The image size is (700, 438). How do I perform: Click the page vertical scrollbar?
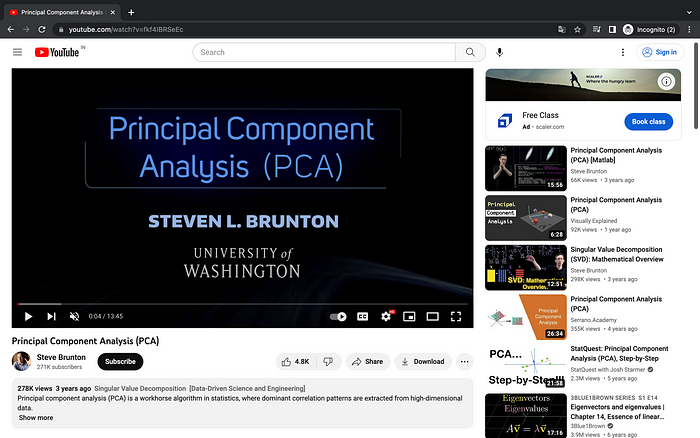pyautogui.click(x=696, y=85)
